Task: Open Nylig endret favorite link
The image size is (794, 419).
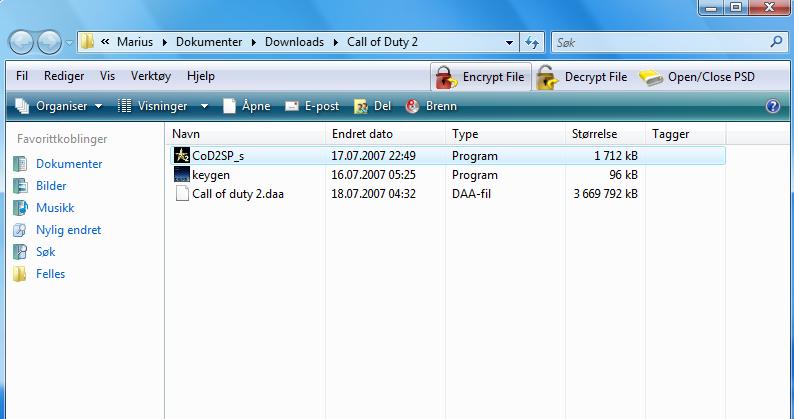Action: click(68, 230)
